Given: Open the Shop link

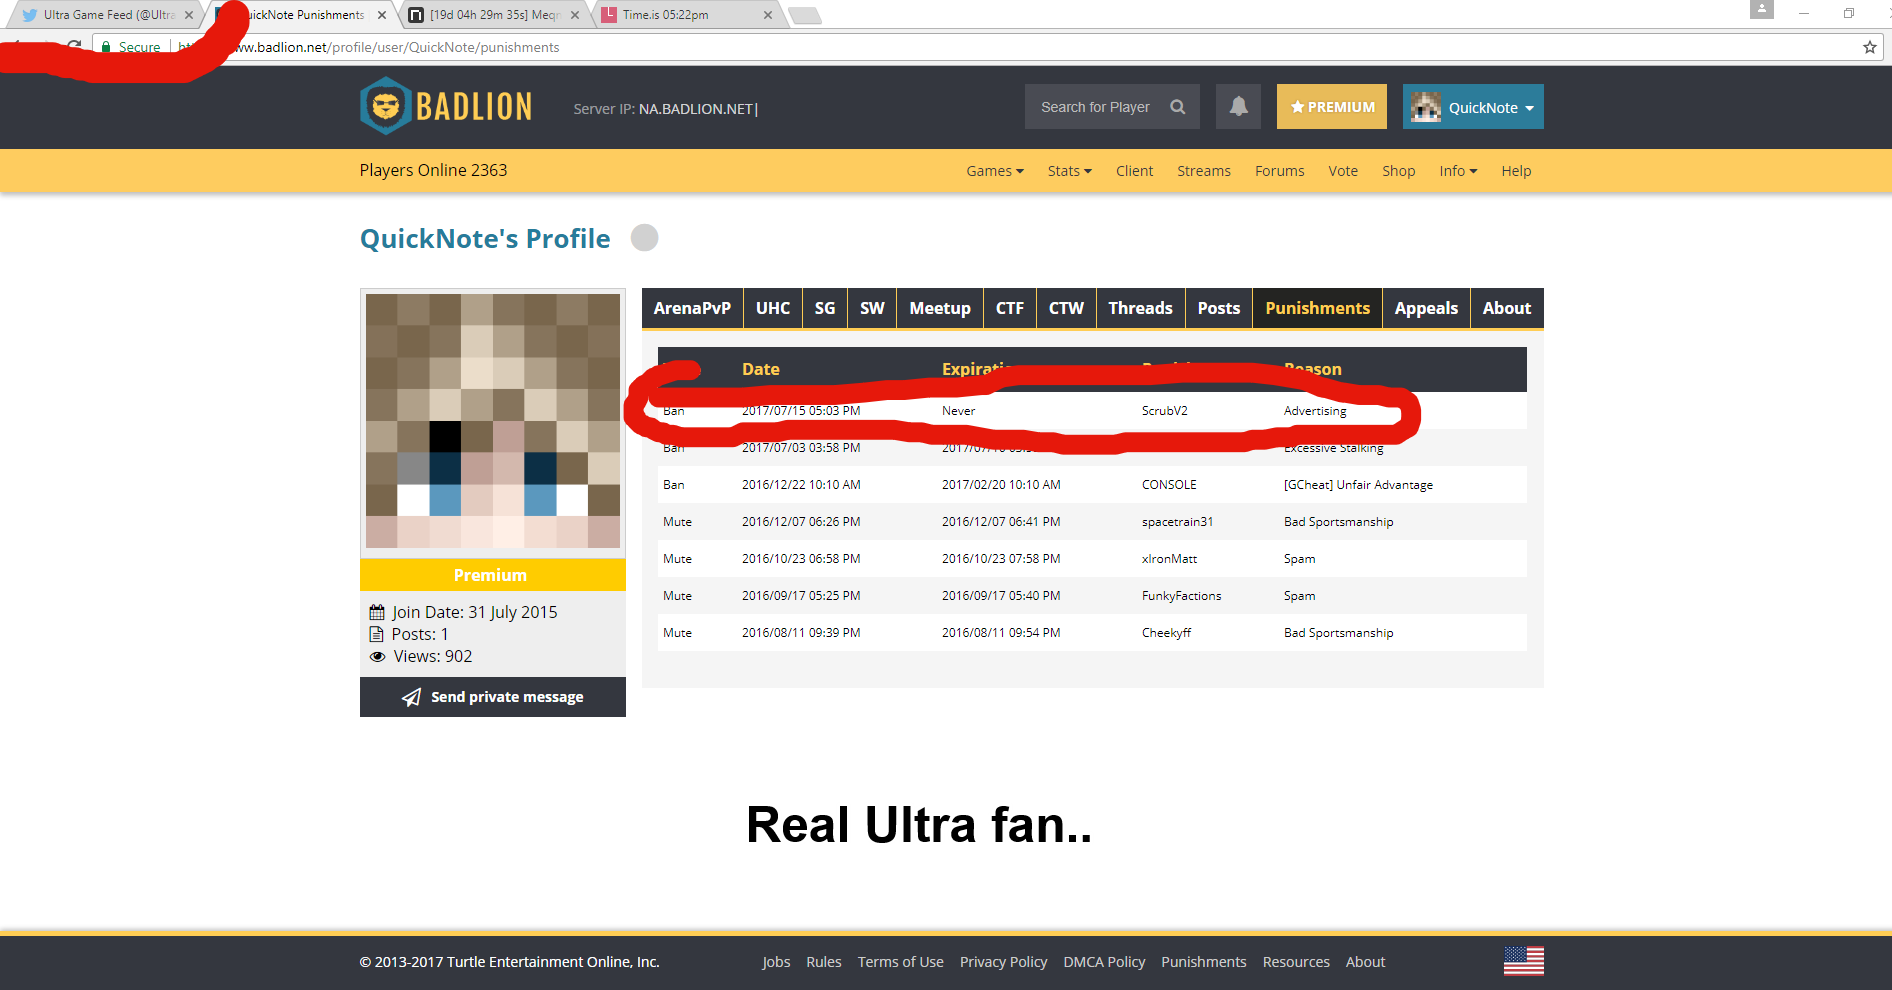Looking at the screenshot, I should (1399, 171).
